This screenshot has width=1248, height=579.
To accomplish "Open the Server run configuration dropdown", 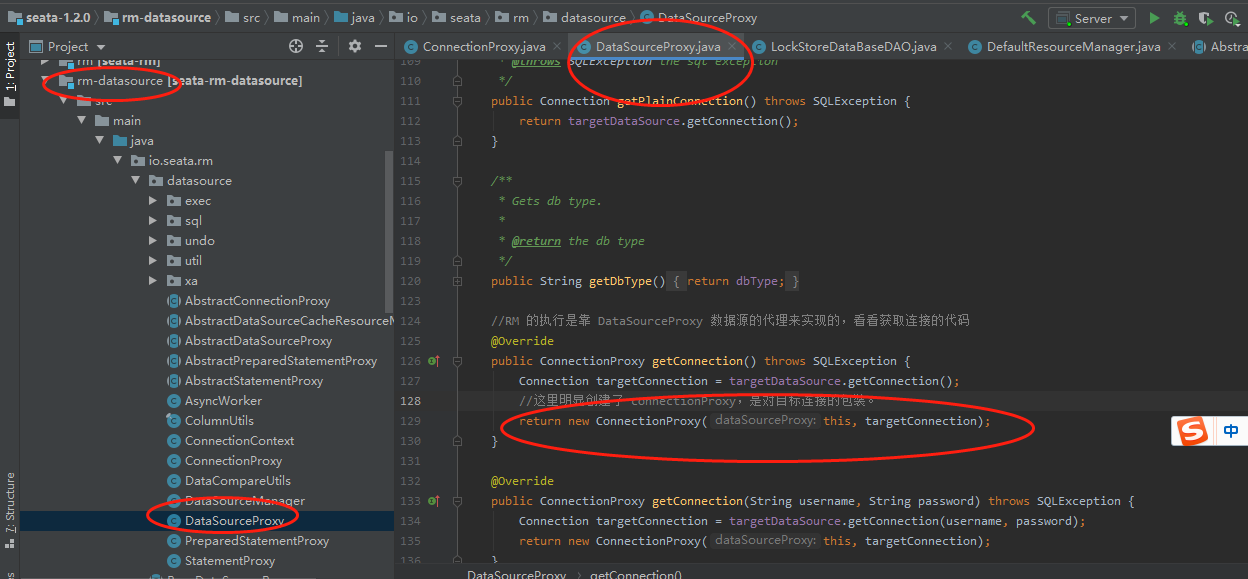I will click(1092, 18).
